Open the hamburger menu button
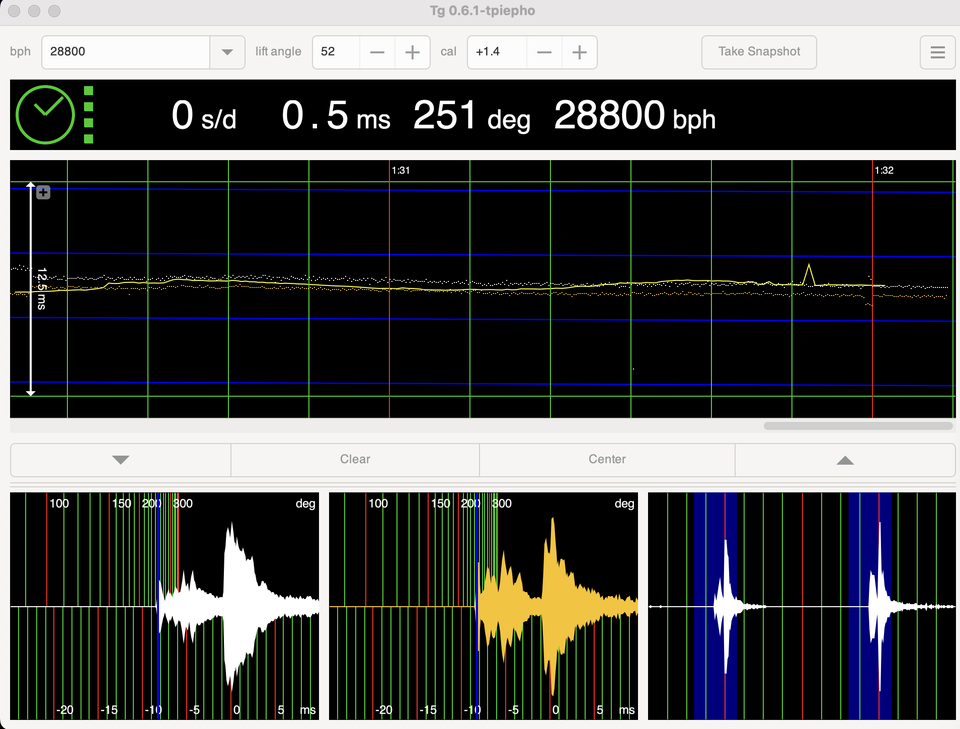Screen dimensions: 960x729 tap(937, 53)
